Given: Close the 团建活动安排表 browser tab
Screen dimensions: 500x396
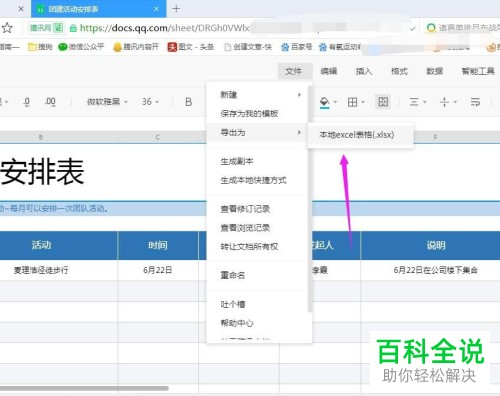Looking at the screenshot, I should pos(156,9).
